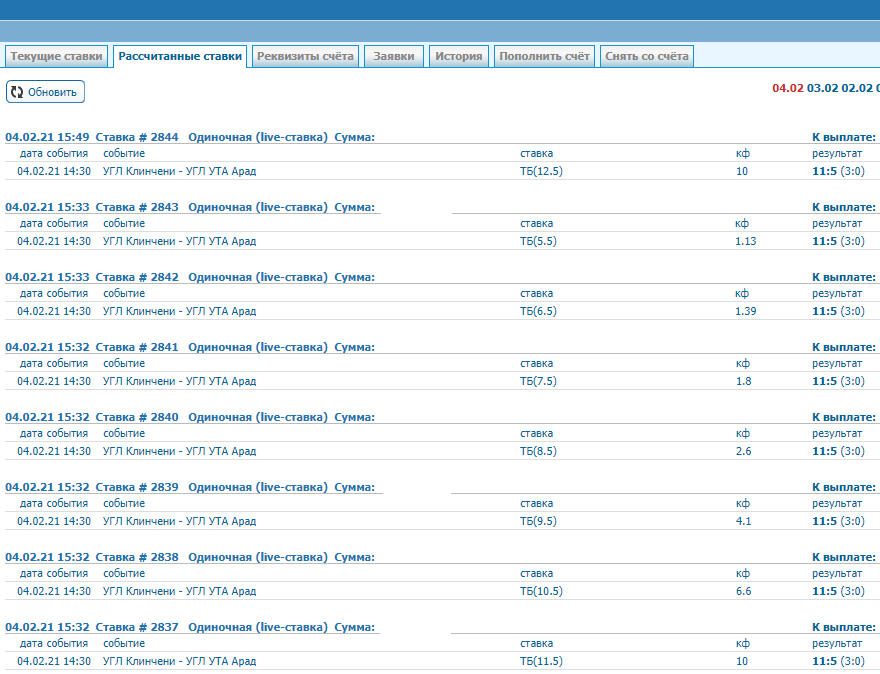Go to the История tab
The height and width of the screenshot is (674, 880).
coord(459,56)
